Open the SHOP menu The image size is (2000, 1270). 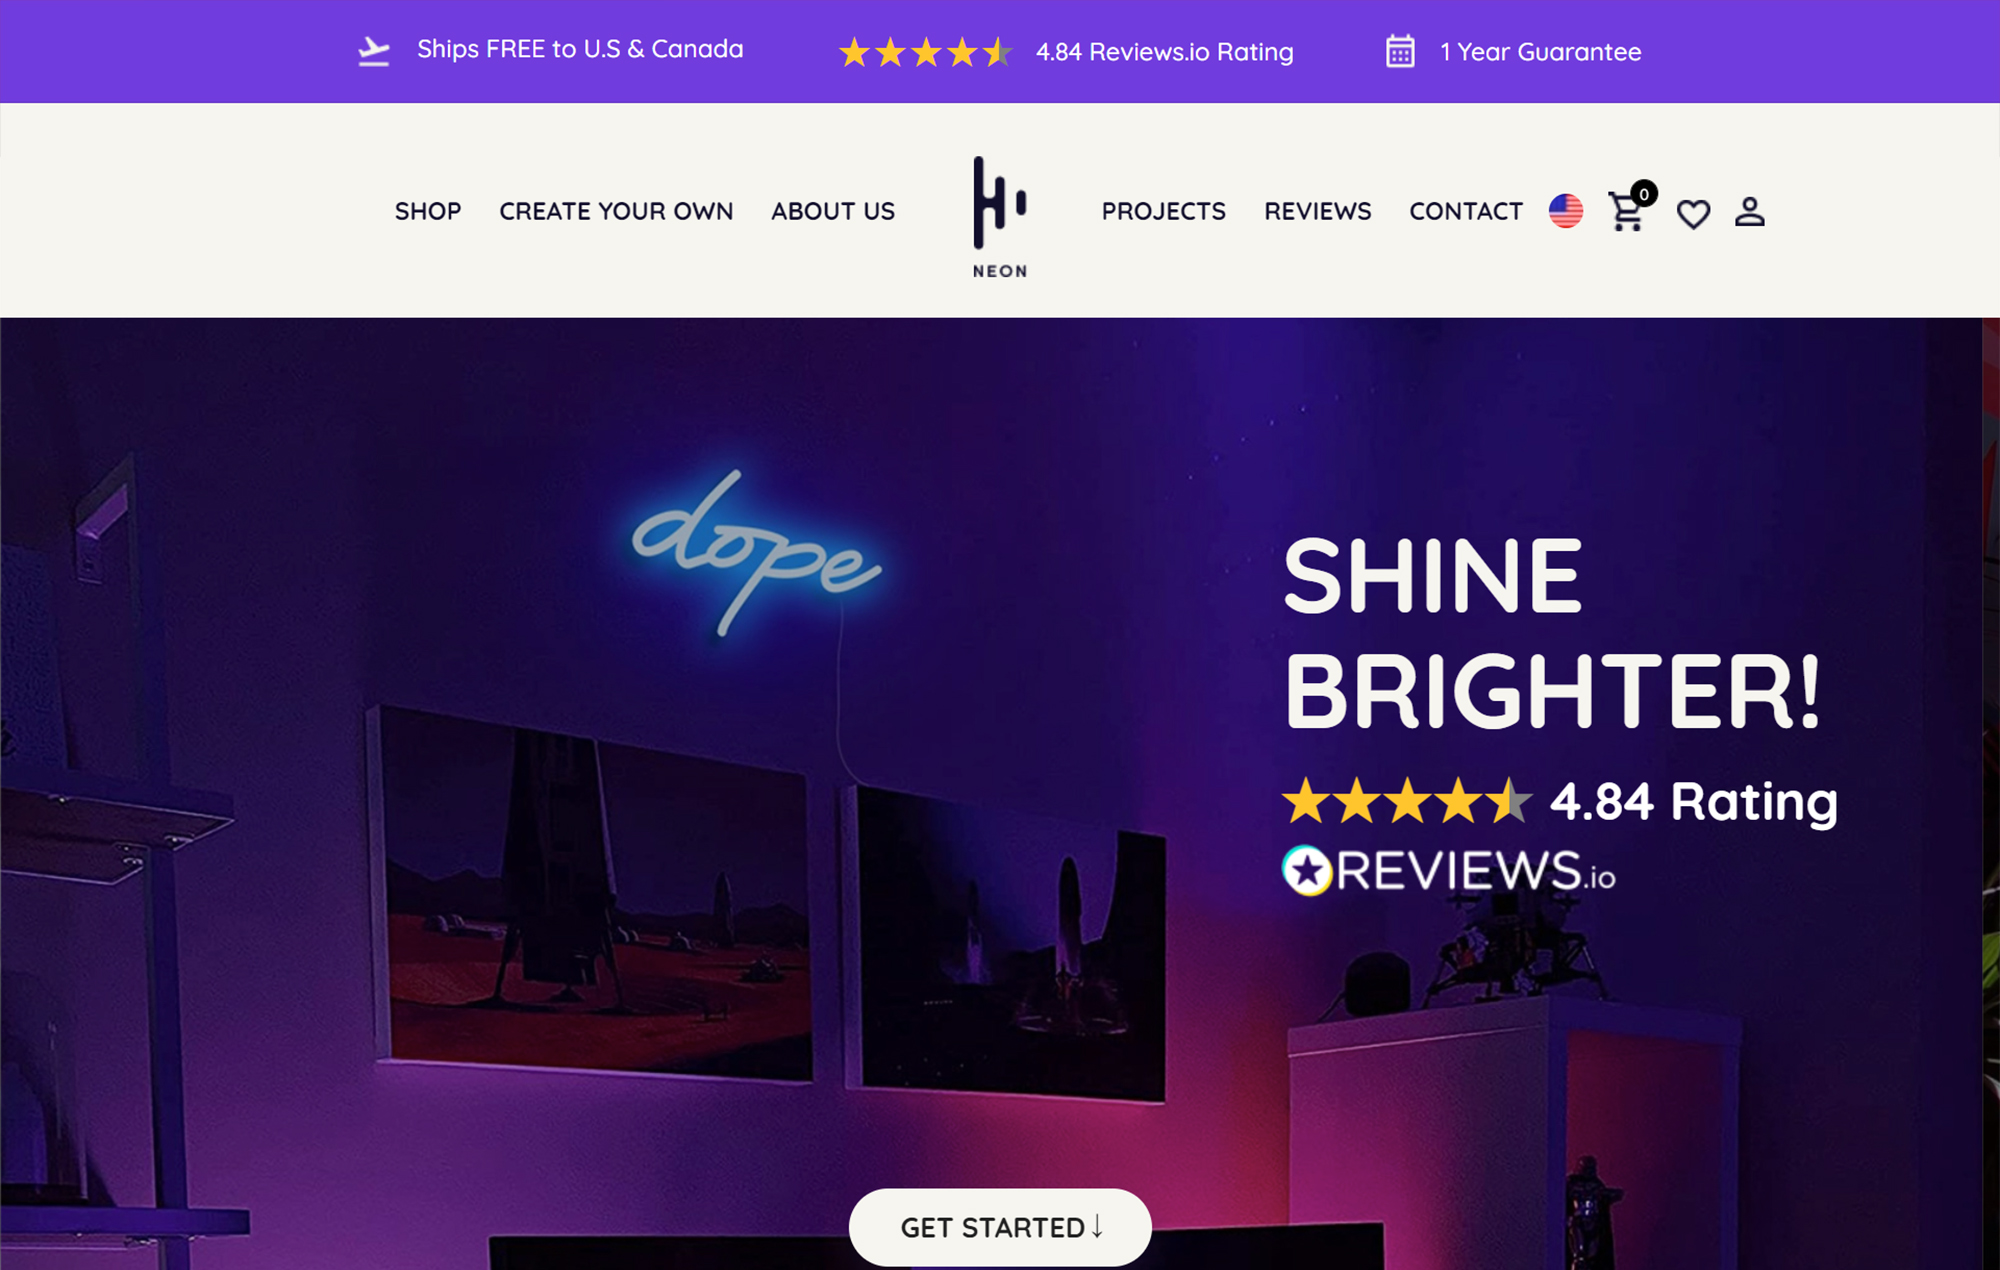coord(428,211)
